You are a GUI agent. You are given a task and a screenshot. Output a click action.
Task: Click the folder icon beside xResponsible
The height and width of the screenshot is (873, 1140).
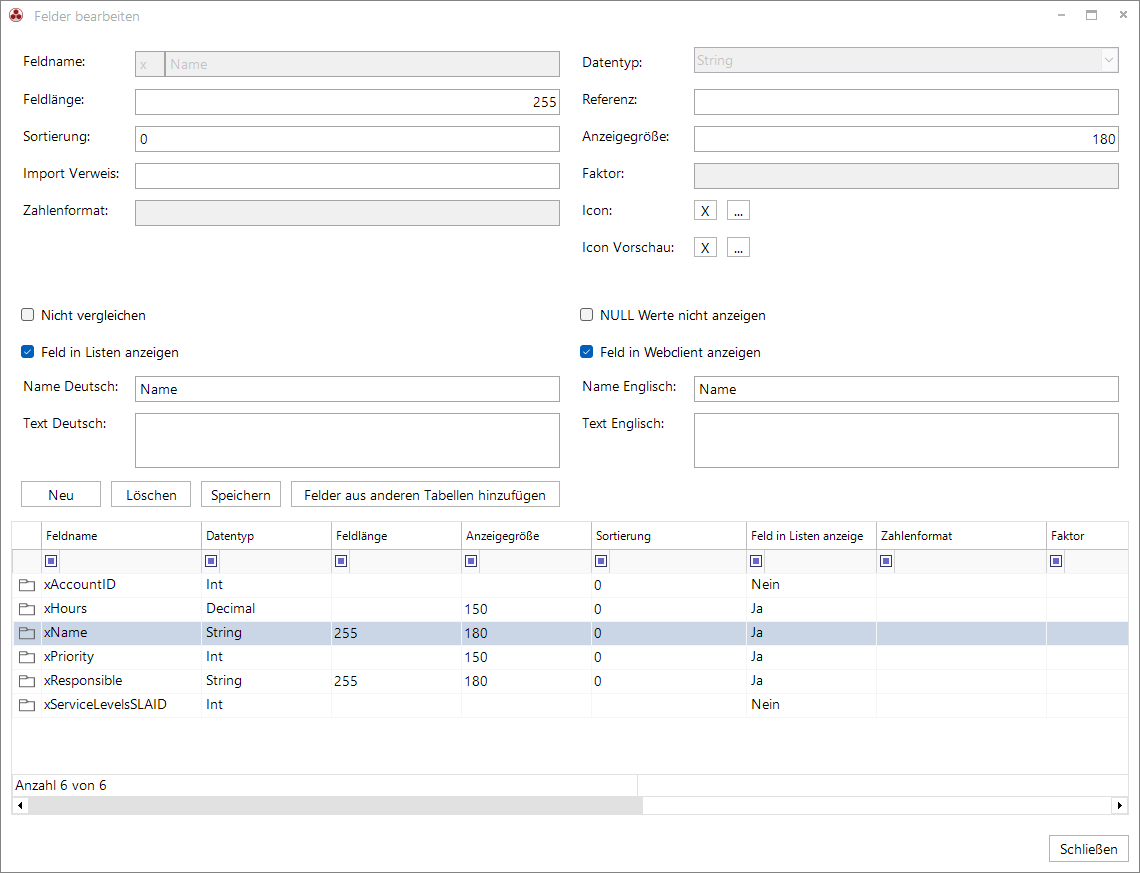[x=27, y=681]
